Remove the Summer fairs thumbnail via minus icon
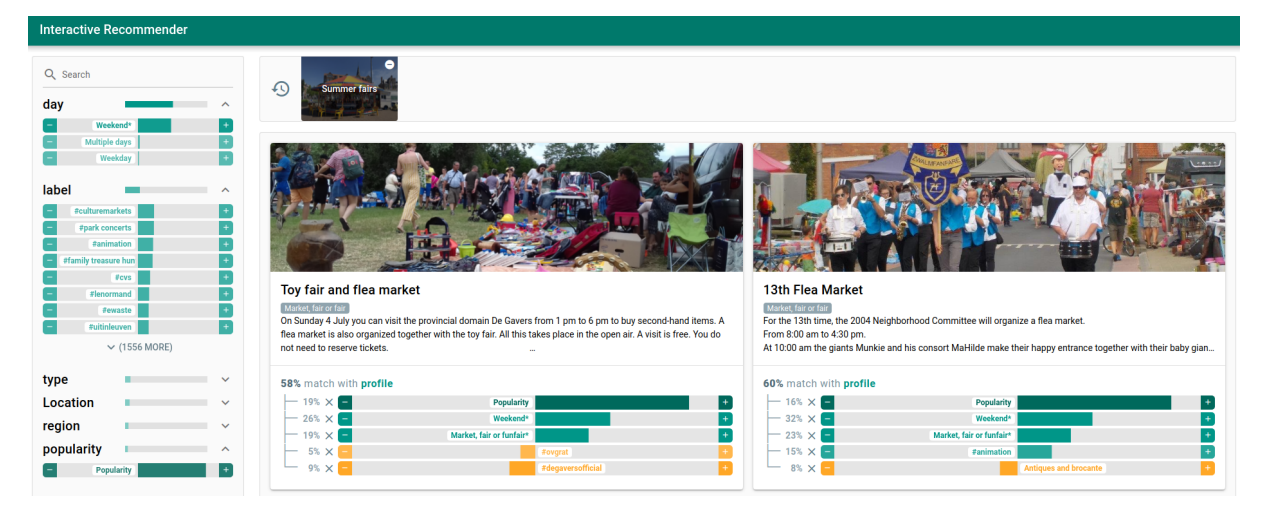 pos(389,65)
